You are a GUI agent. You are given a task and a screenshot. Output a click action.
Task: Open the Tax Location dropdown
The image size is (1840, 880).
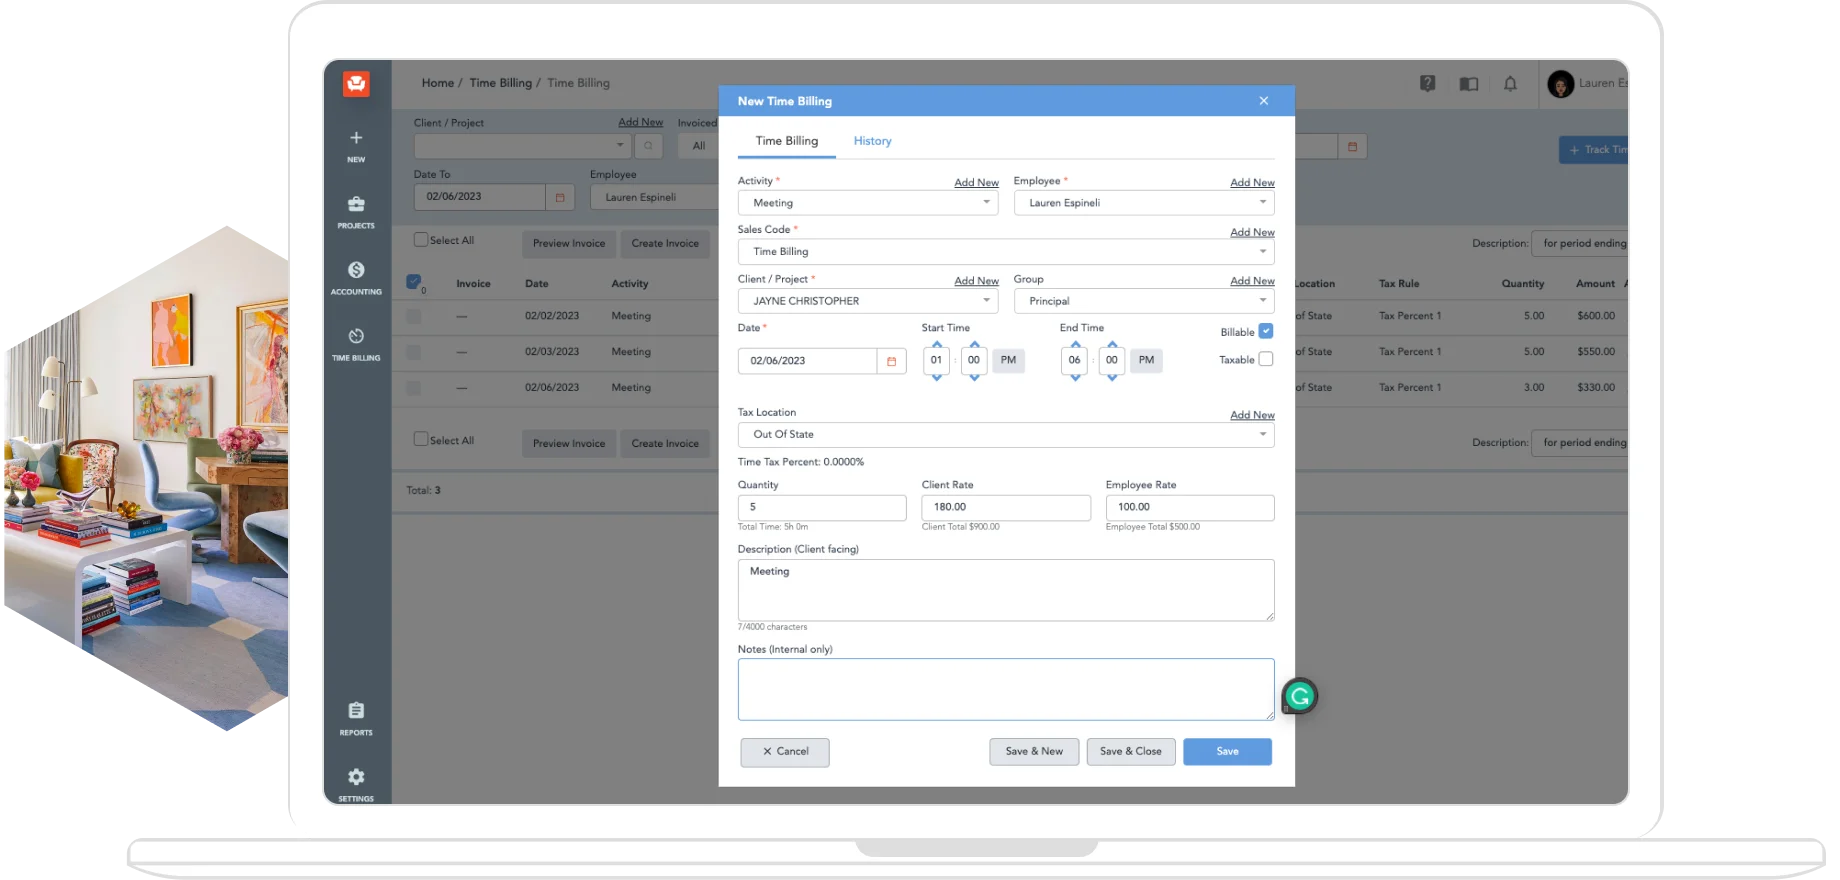1005,435
